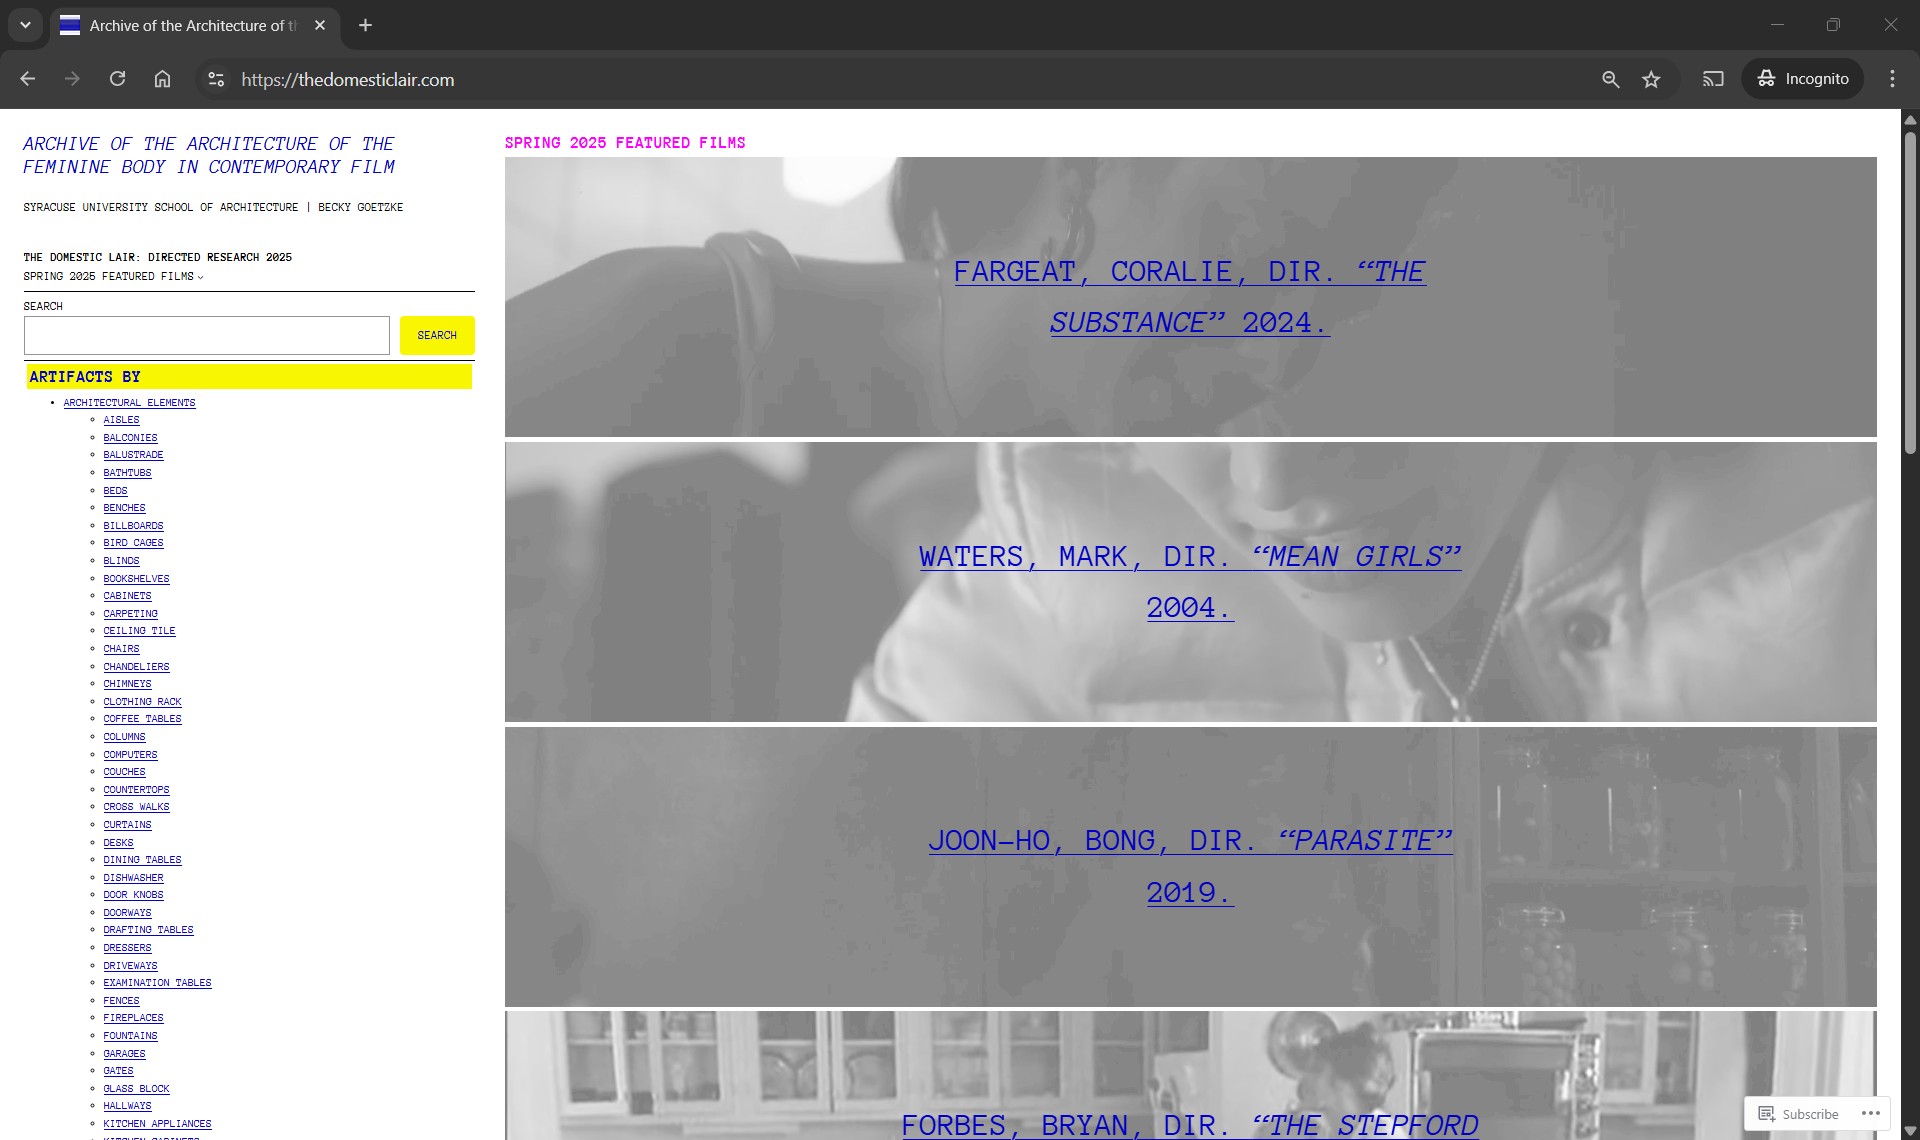Click the browser back arrow
Screen dimensions: 1920x1140
pos(28,79)
